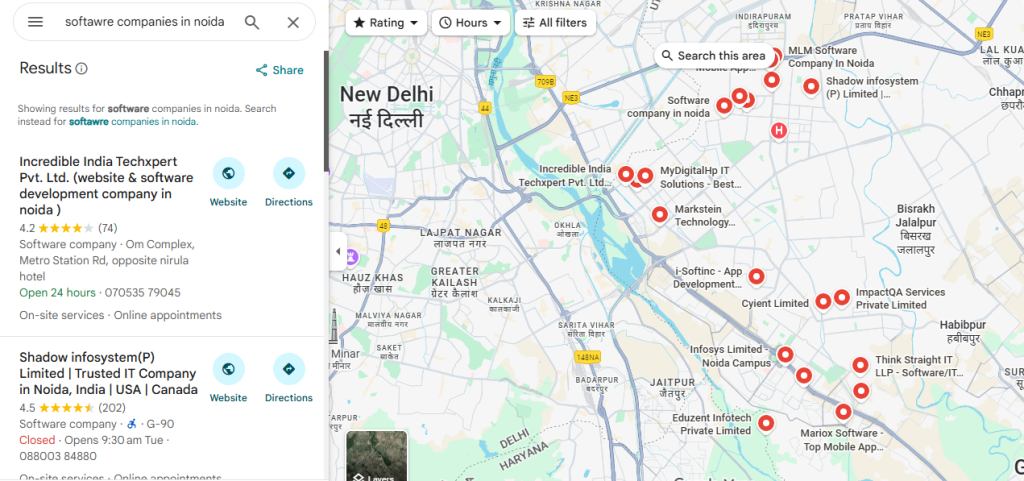Clear the search with X icon
This screenshot has height=481, width=1024.
293,22
